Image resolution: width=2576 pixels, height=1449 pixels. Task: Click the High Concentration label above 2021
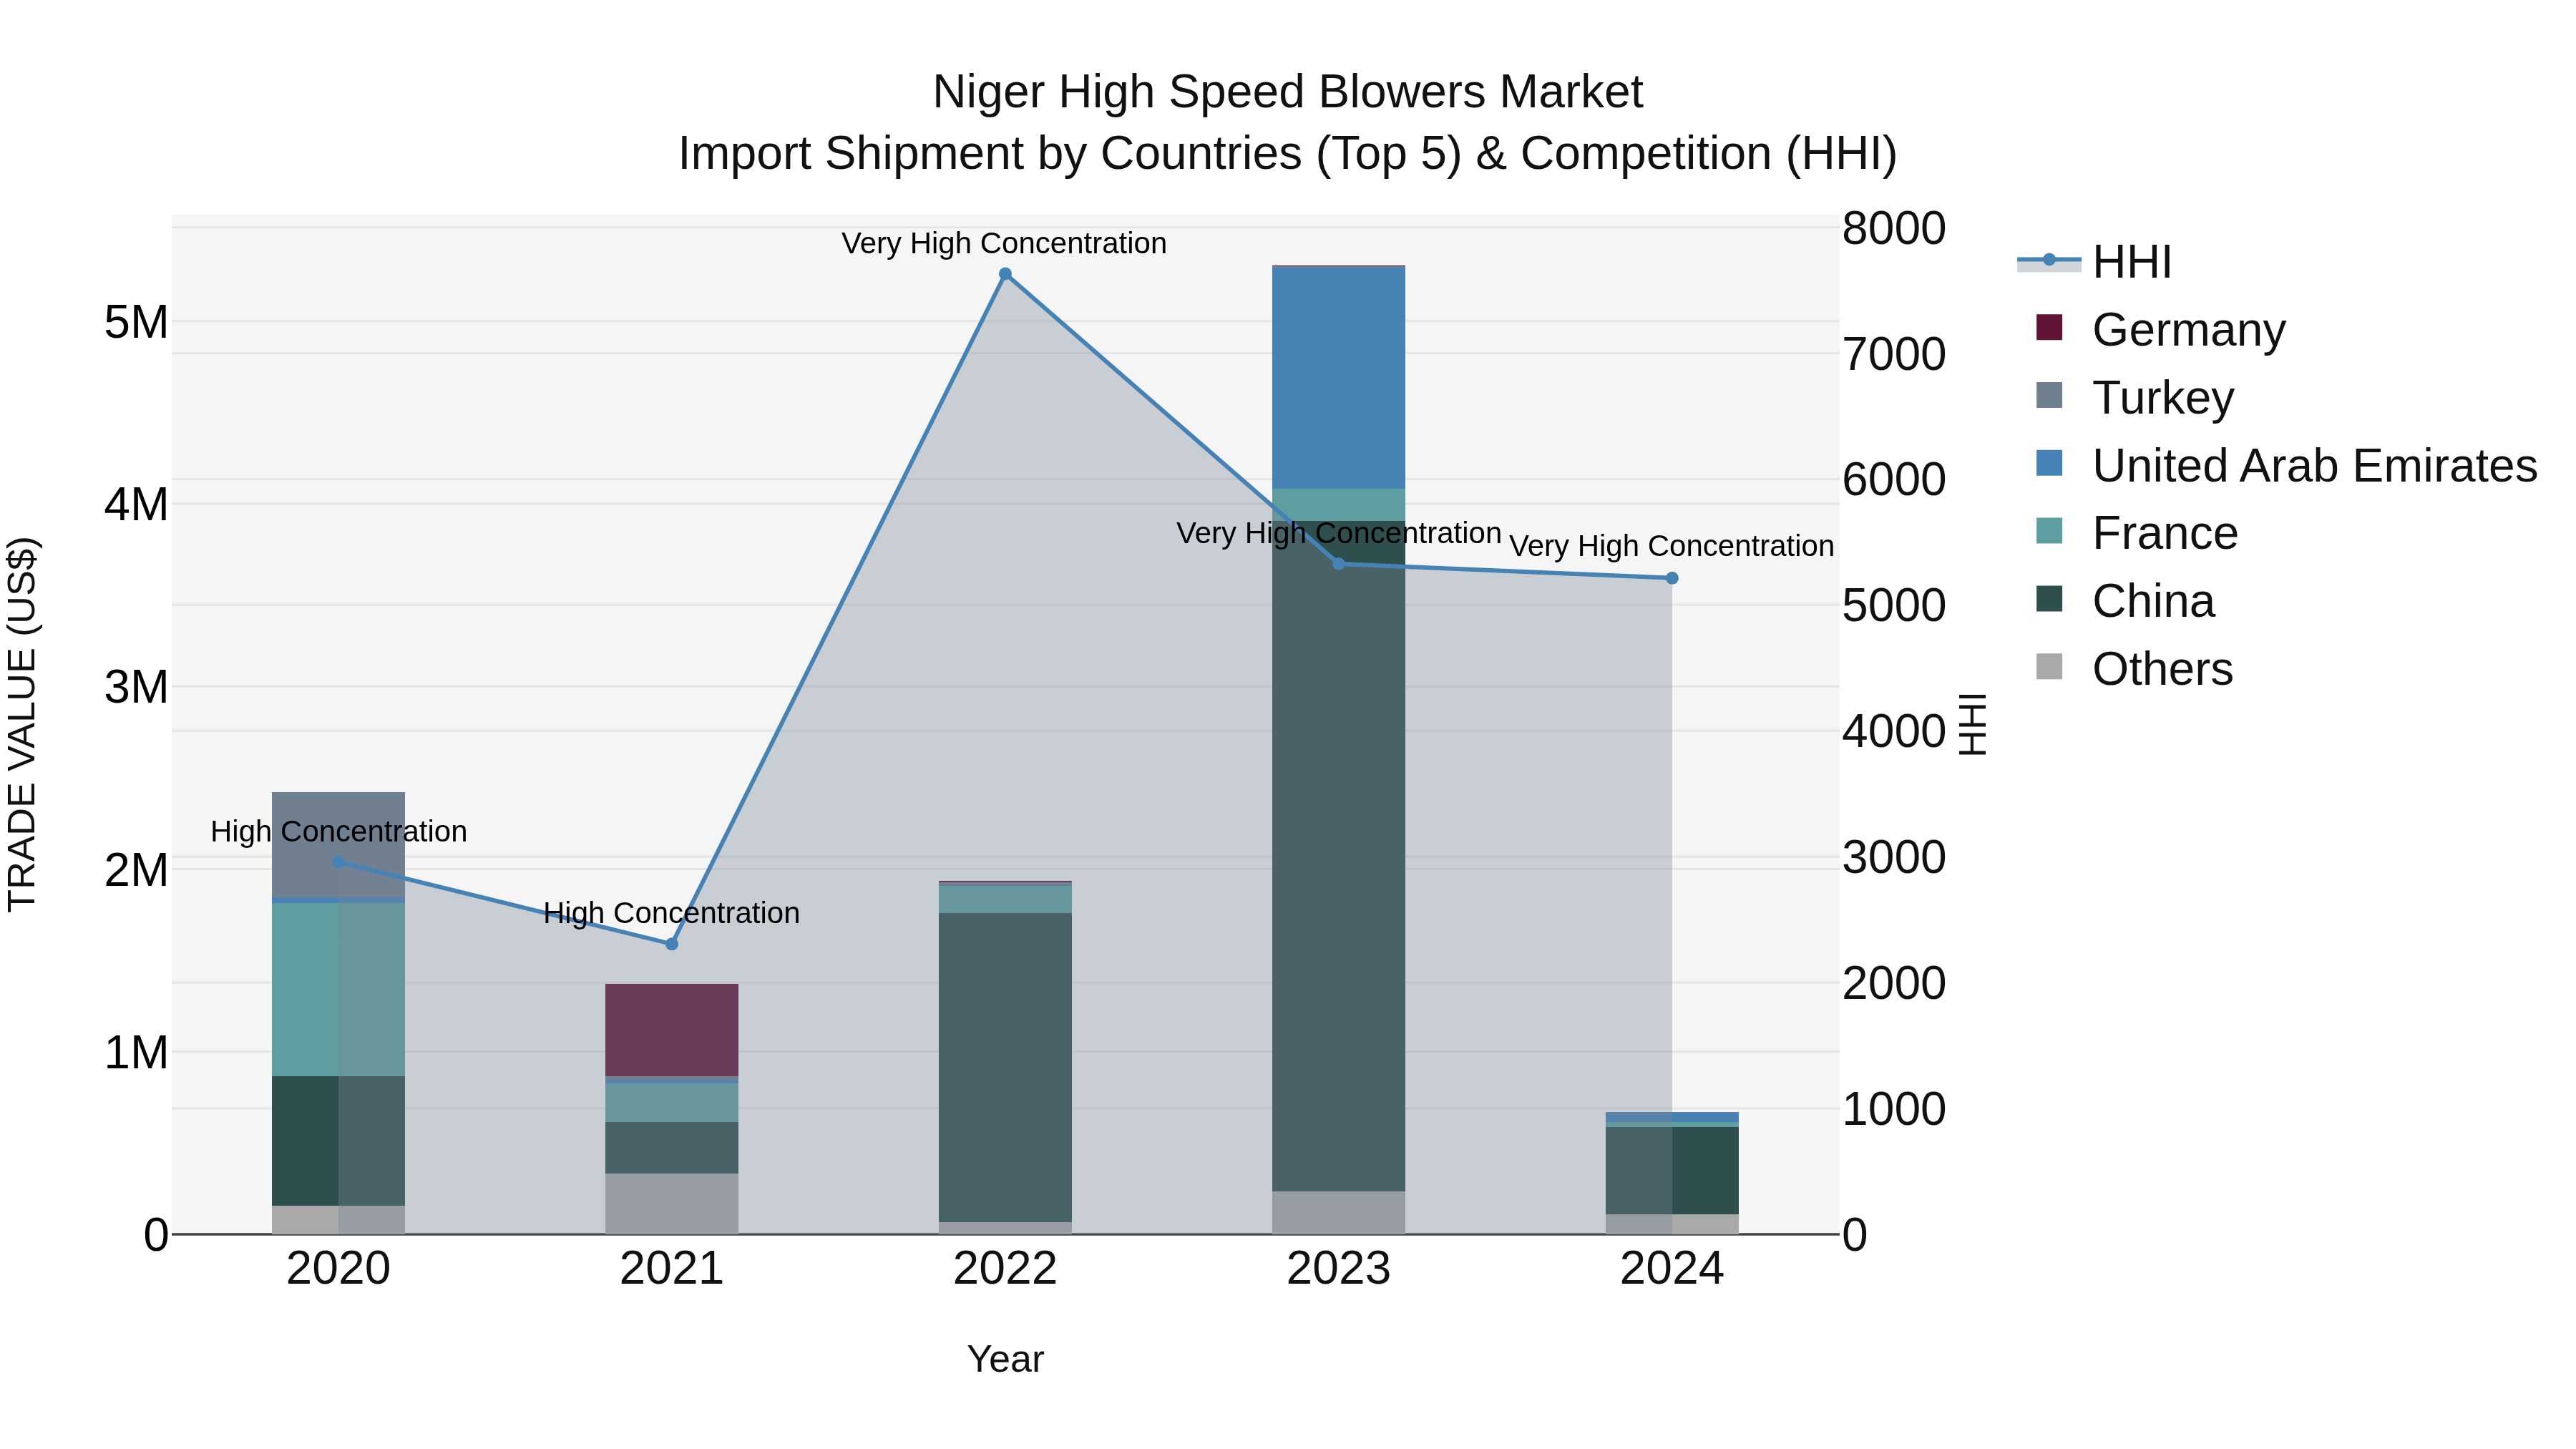coord(671,913)
